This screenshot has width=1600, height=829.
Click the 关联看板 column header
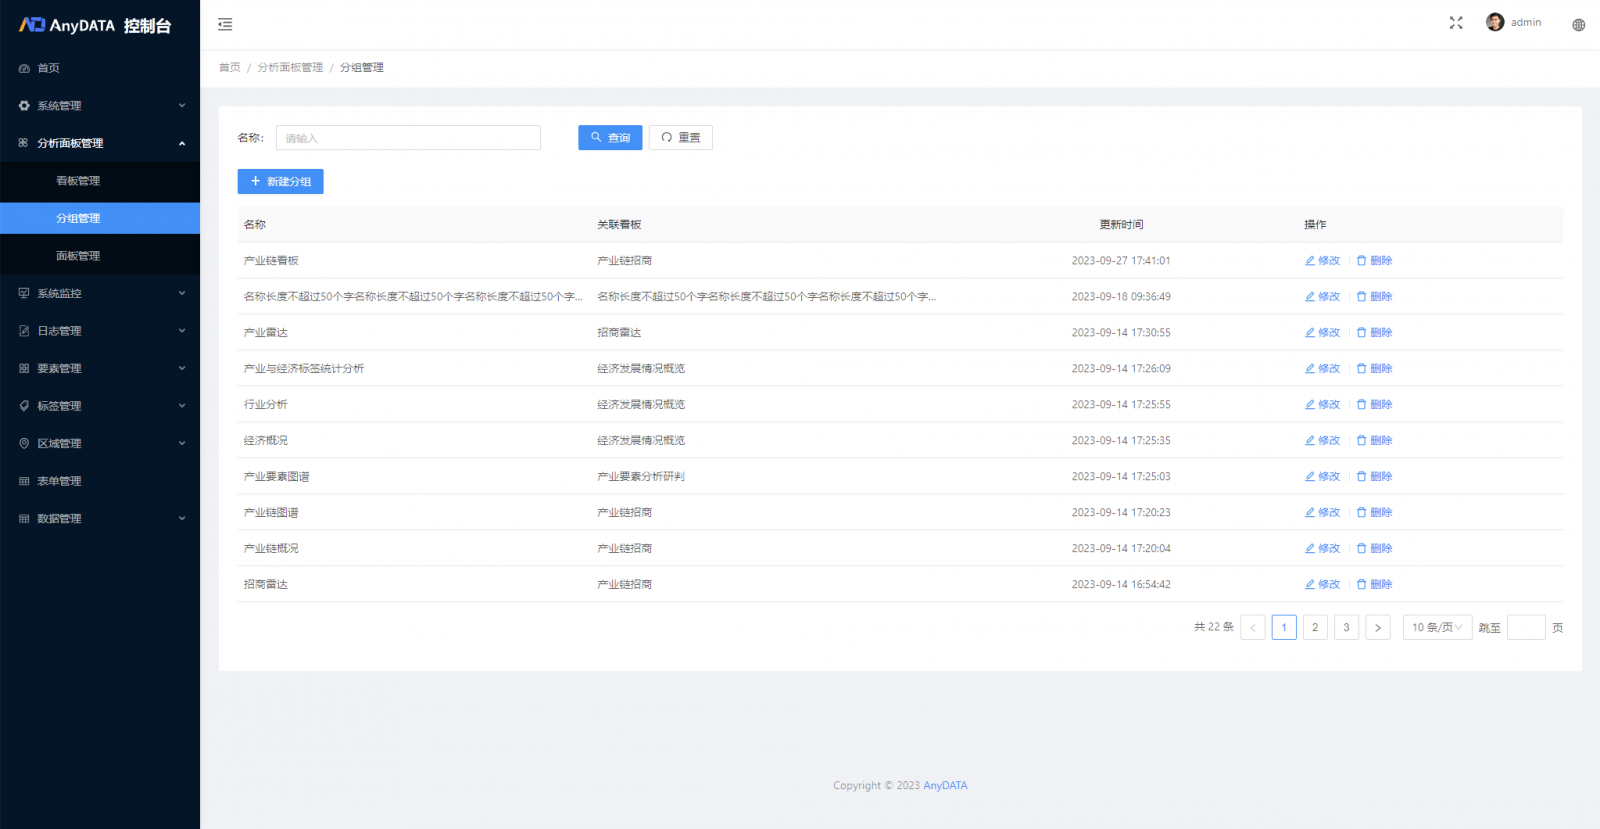(x=619, y=224)
